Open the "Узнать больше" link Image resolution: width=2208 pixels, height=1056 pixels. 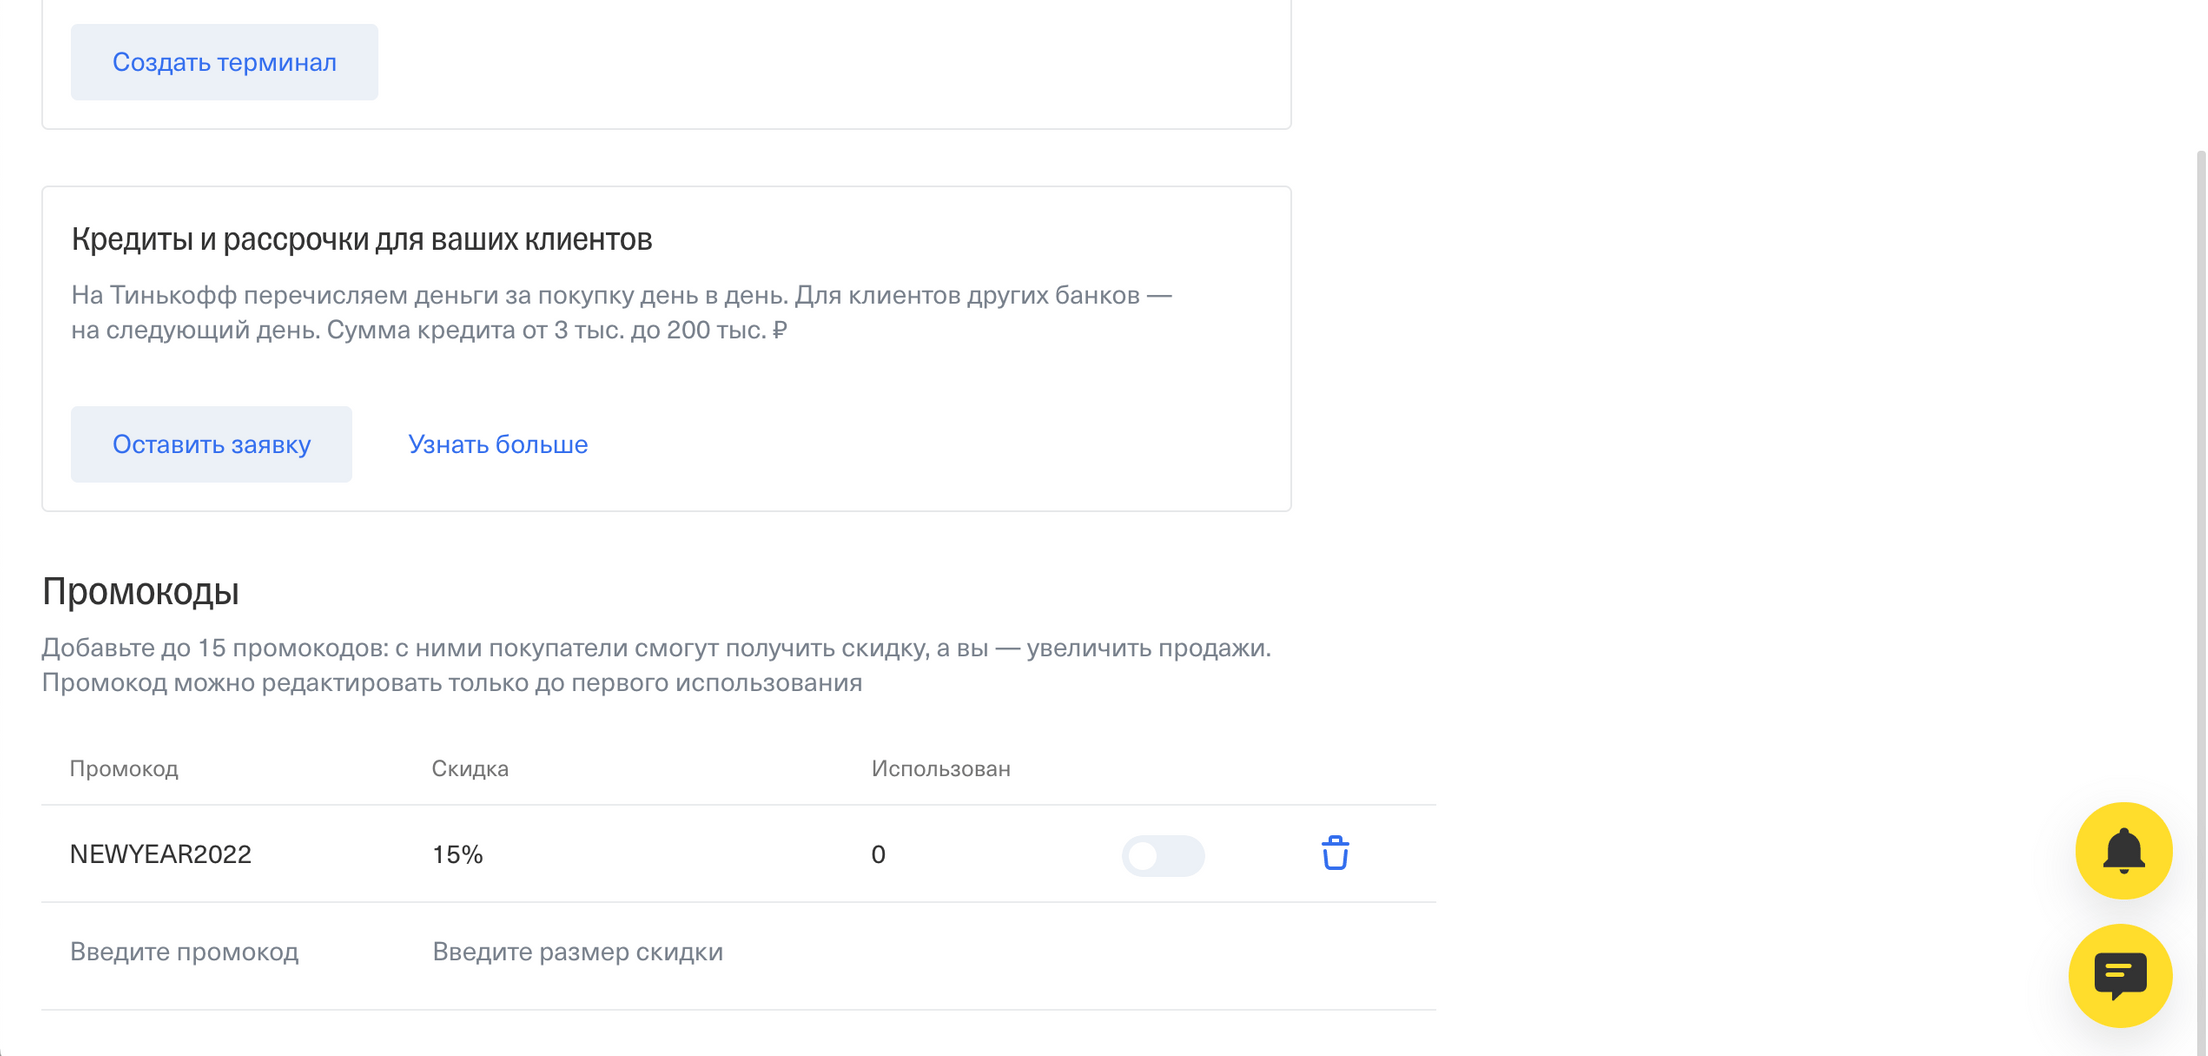497,444
